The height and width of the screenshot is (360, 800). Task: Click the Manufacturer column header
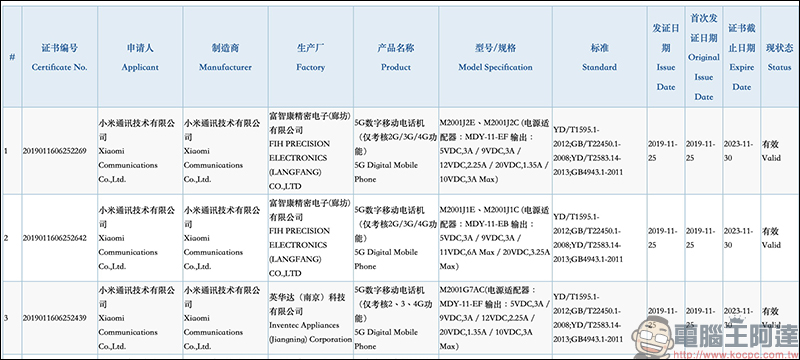point(226,57)
